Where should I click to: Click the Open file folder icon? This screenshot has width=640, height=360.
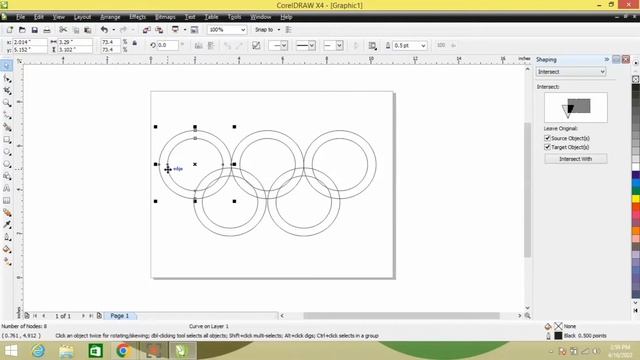22,30
